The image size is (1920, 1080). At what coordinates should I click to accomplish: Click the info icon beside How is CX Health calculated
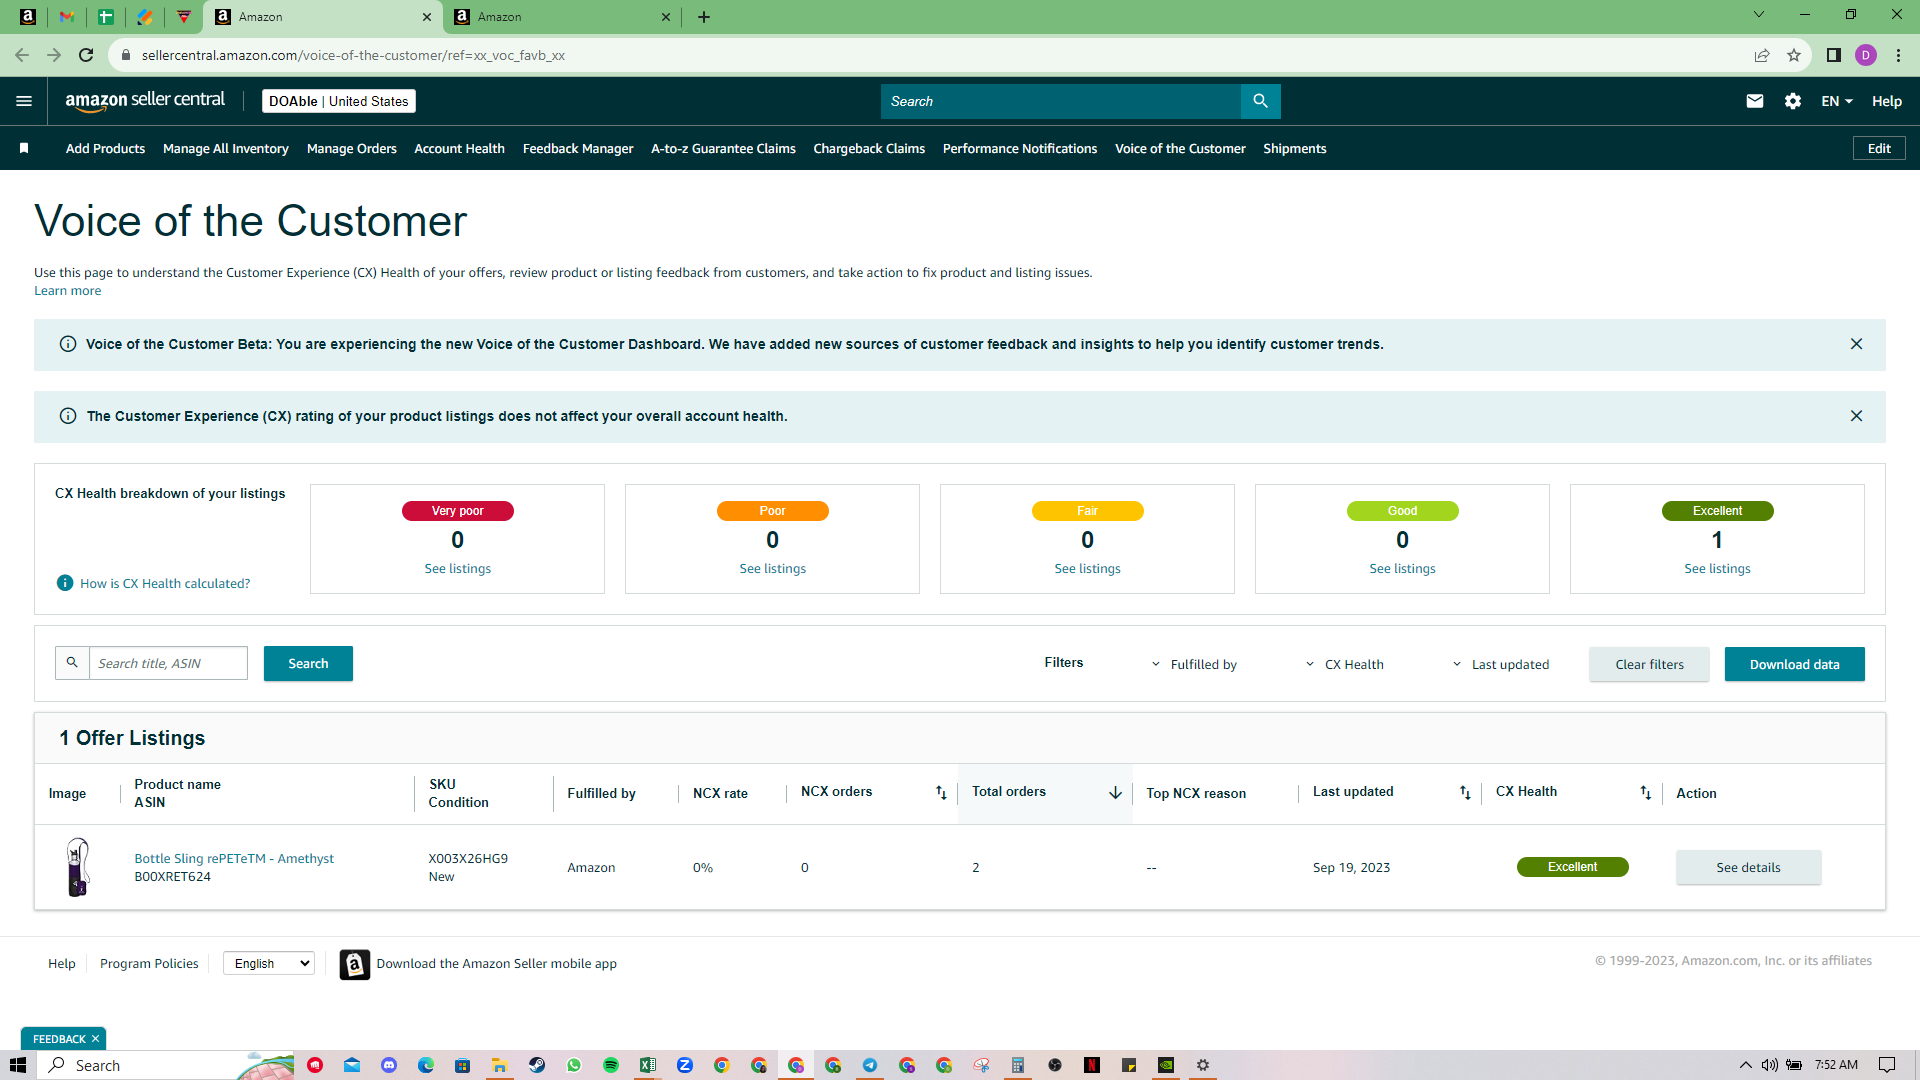[65, 583]
